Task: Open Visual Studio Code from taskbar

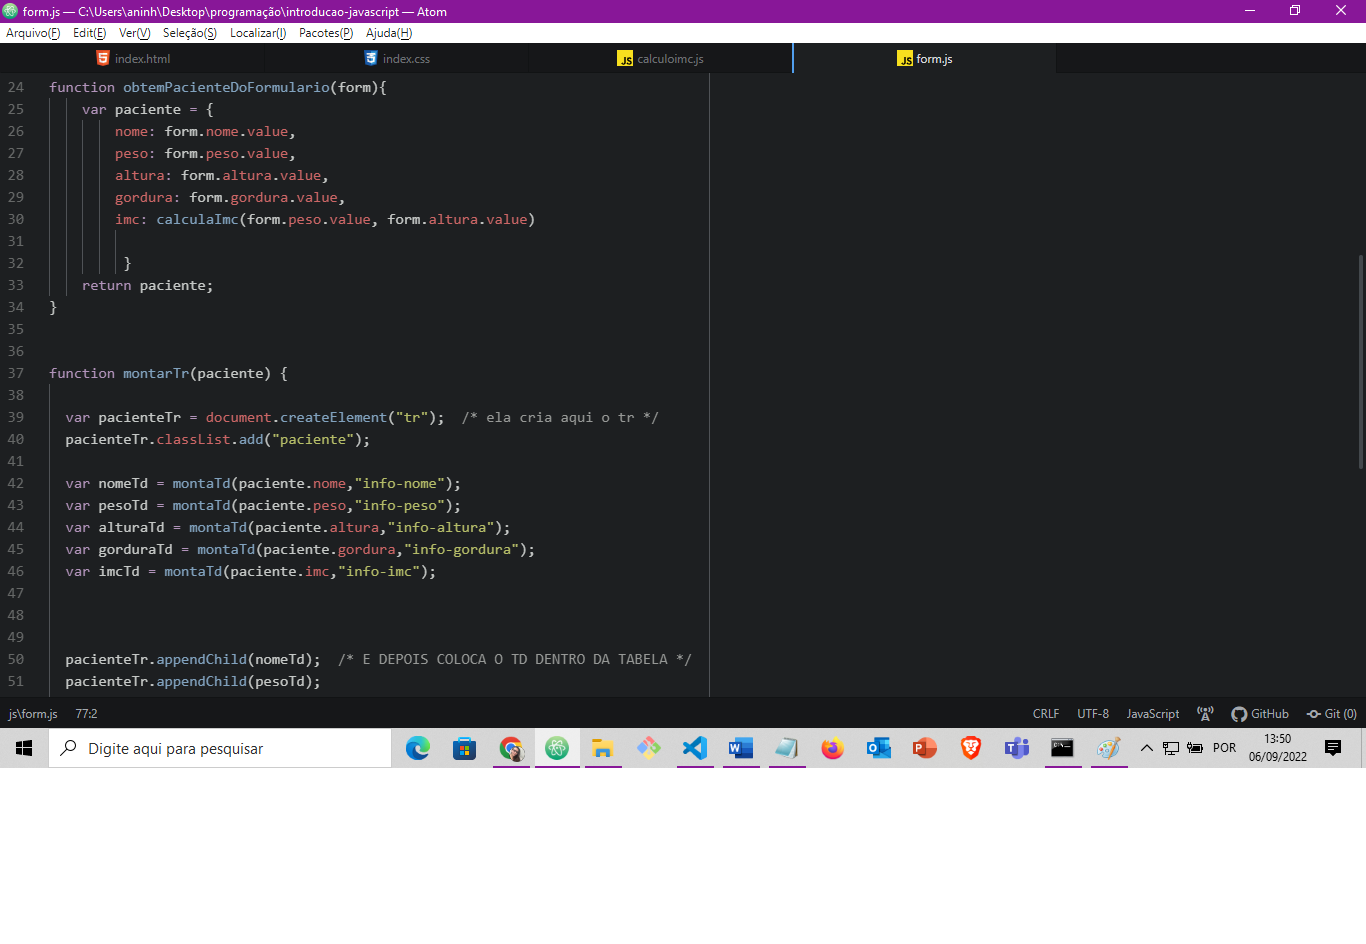Action: pyautogui.click(x=695, y=748)
